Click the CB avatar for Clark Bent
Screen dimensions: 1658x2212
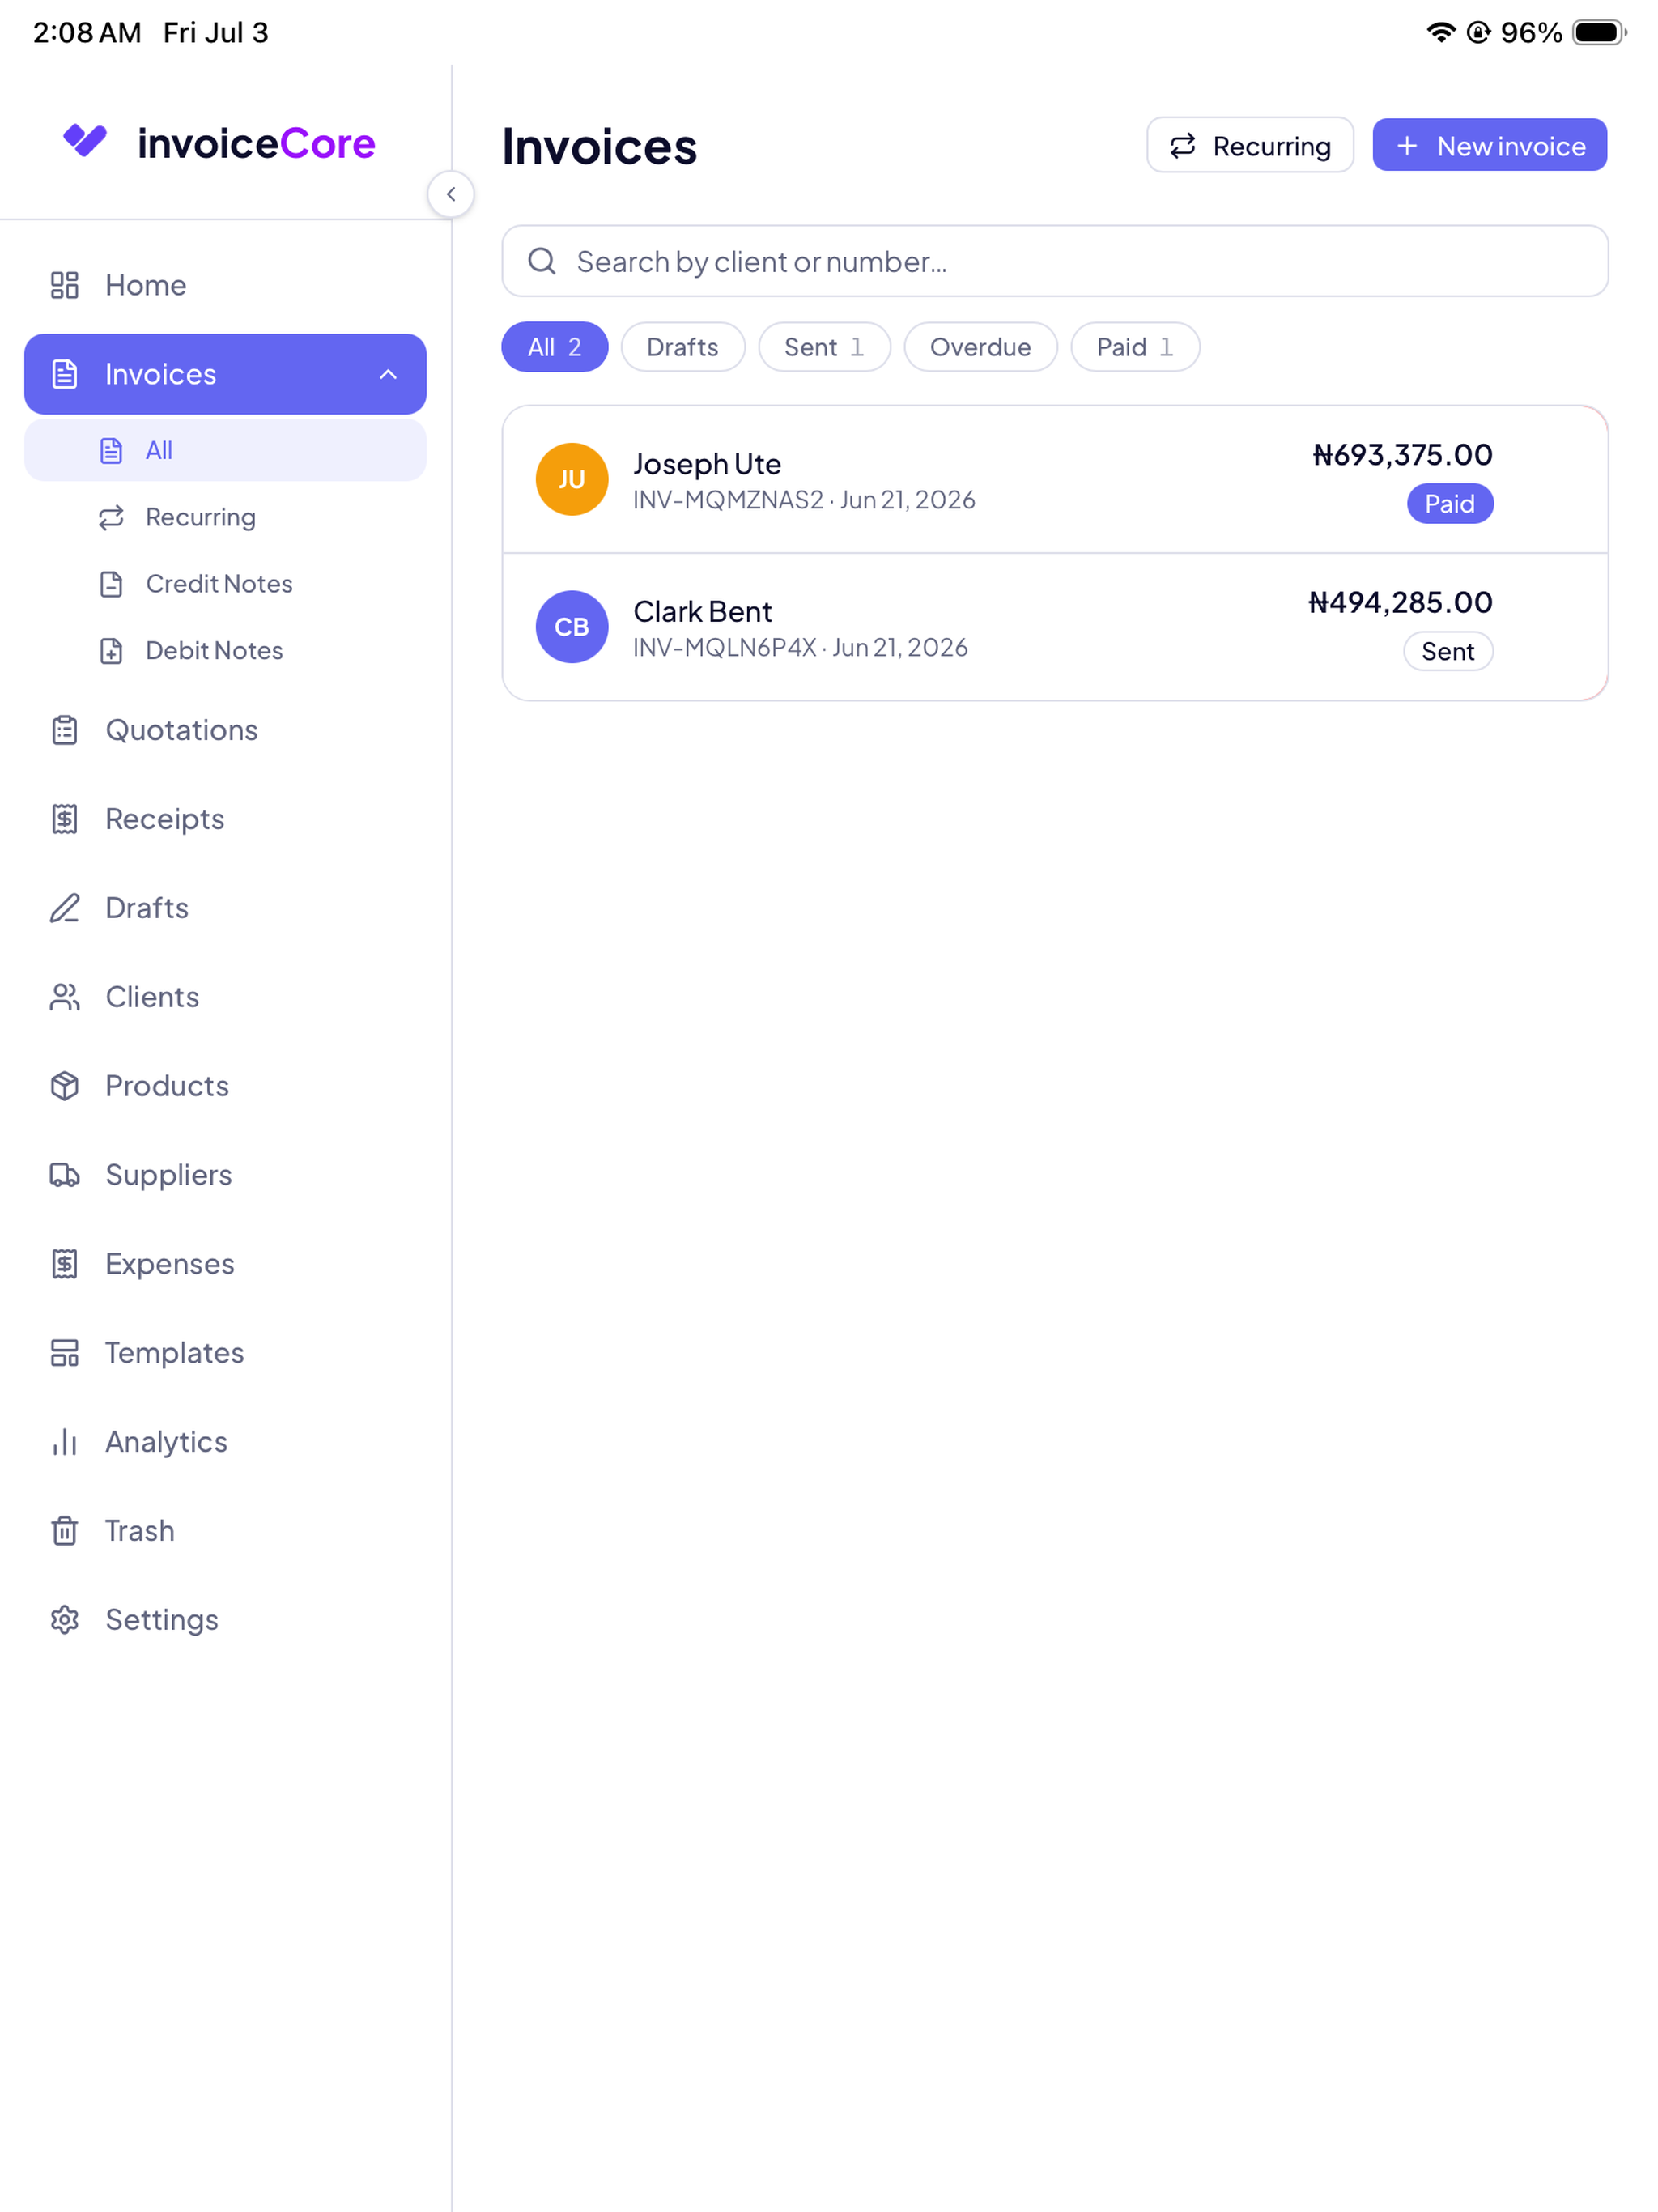coord(572,627)
